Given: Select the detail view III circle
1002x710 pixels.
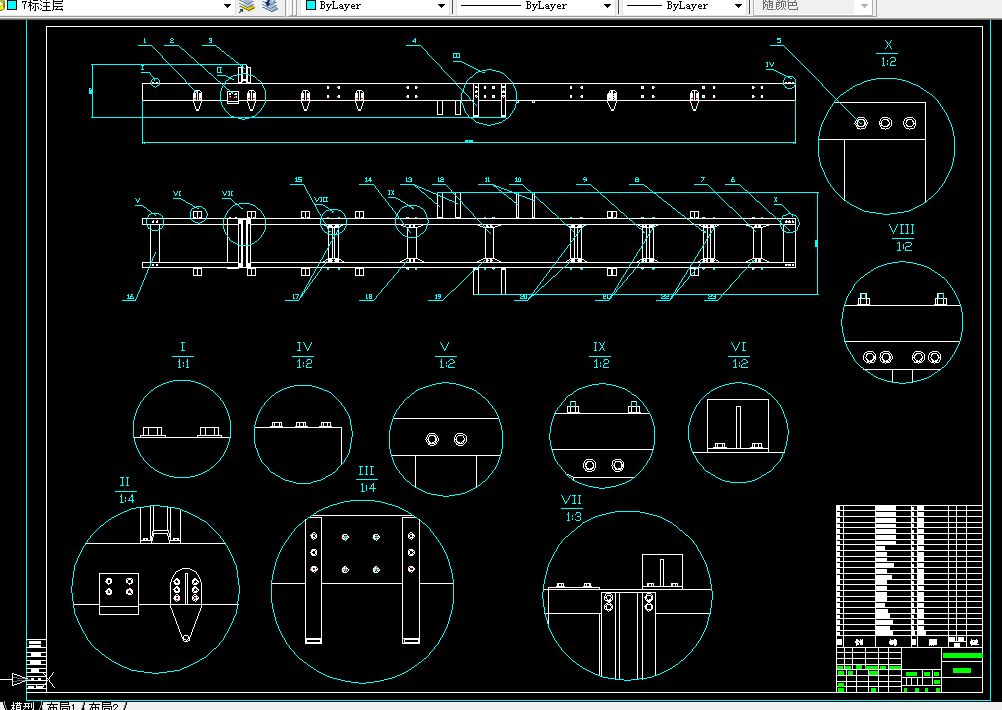Looking at the screenshot, I should (x=362, y=591).
